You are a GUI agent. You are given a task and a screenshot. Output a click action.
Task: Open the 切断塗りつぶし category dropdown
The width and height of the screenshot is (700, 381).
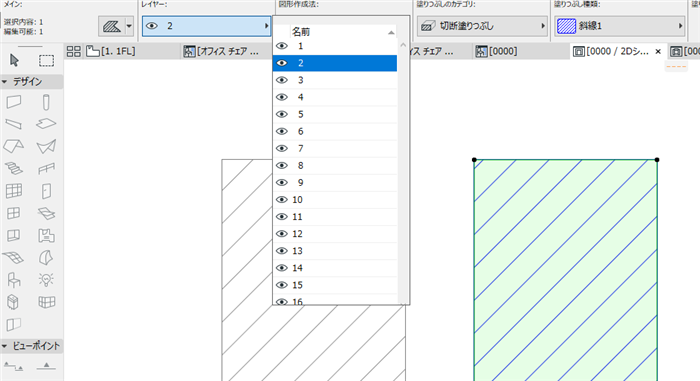482,26
